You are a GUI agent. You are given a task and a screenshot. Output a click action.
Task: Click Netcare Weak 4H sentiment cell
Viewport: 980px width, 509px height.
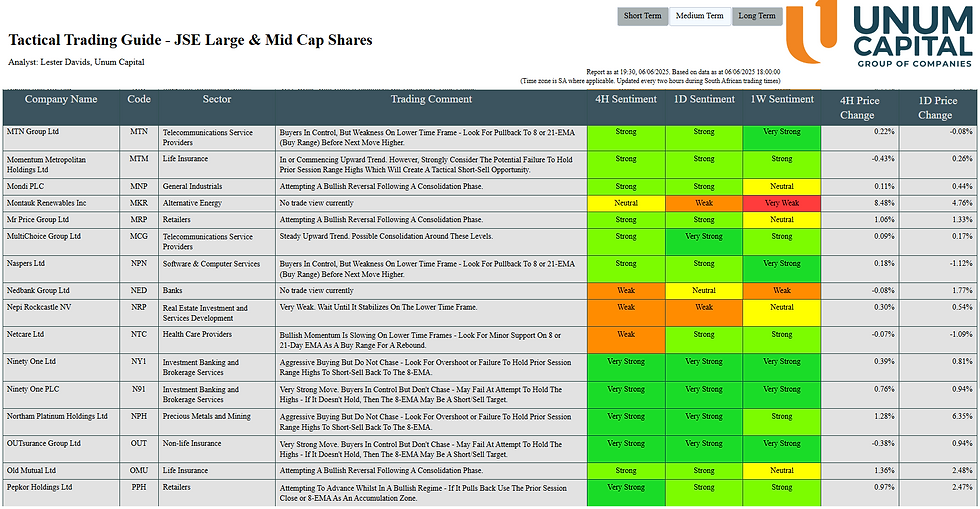tap(626, 340)
